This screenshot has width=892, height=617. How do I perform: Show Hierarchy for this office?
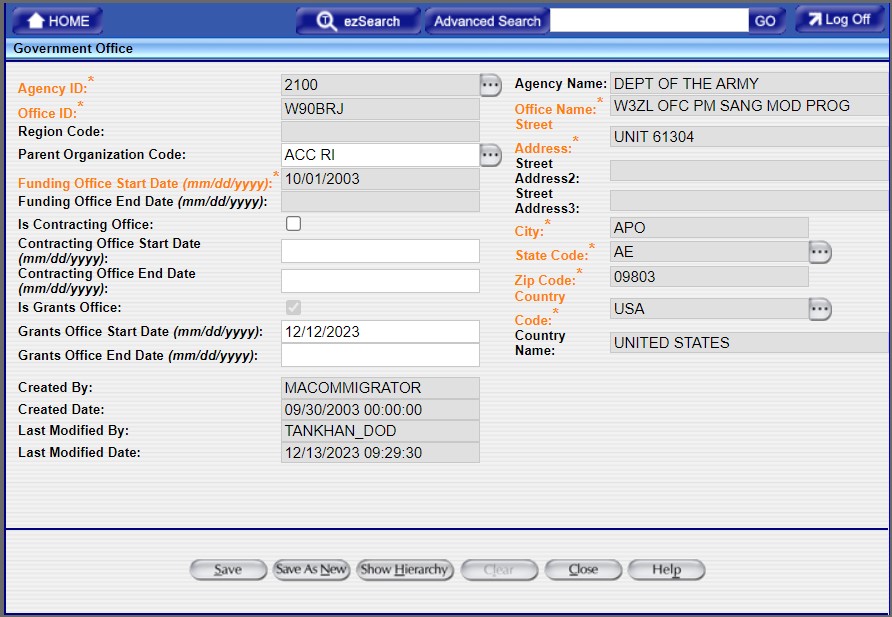pyautogui.click(x=404, y=570)
